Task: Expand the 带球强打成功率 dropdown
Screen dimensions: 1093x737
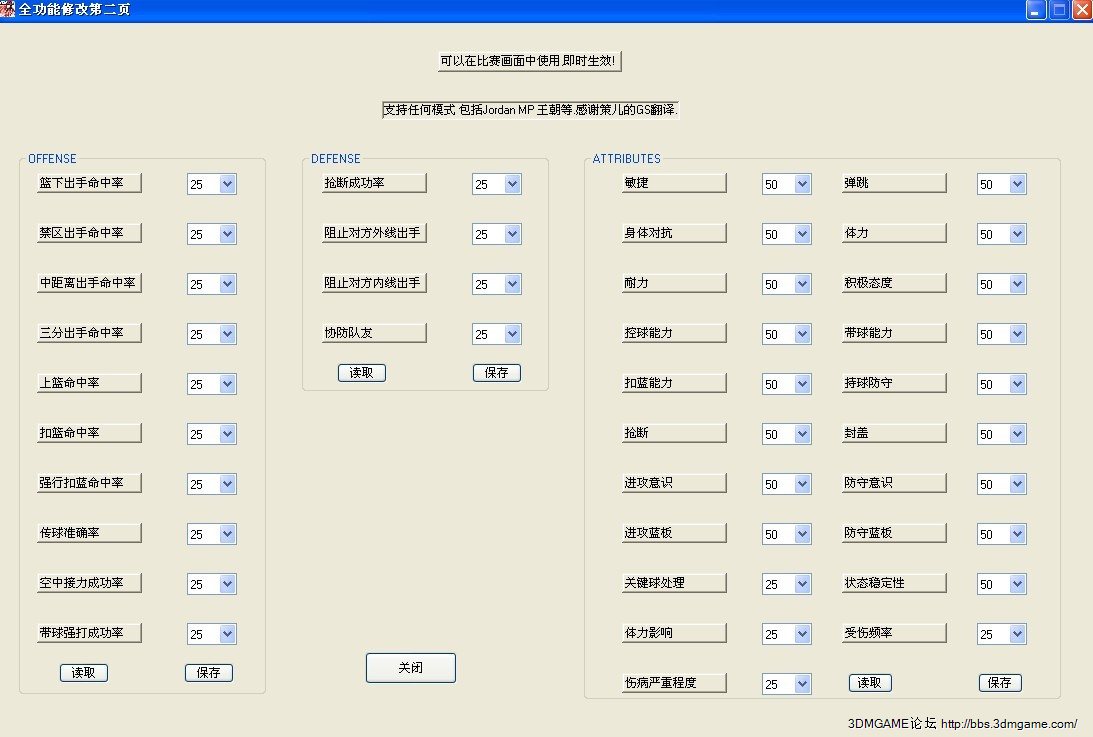Action: 227,634
